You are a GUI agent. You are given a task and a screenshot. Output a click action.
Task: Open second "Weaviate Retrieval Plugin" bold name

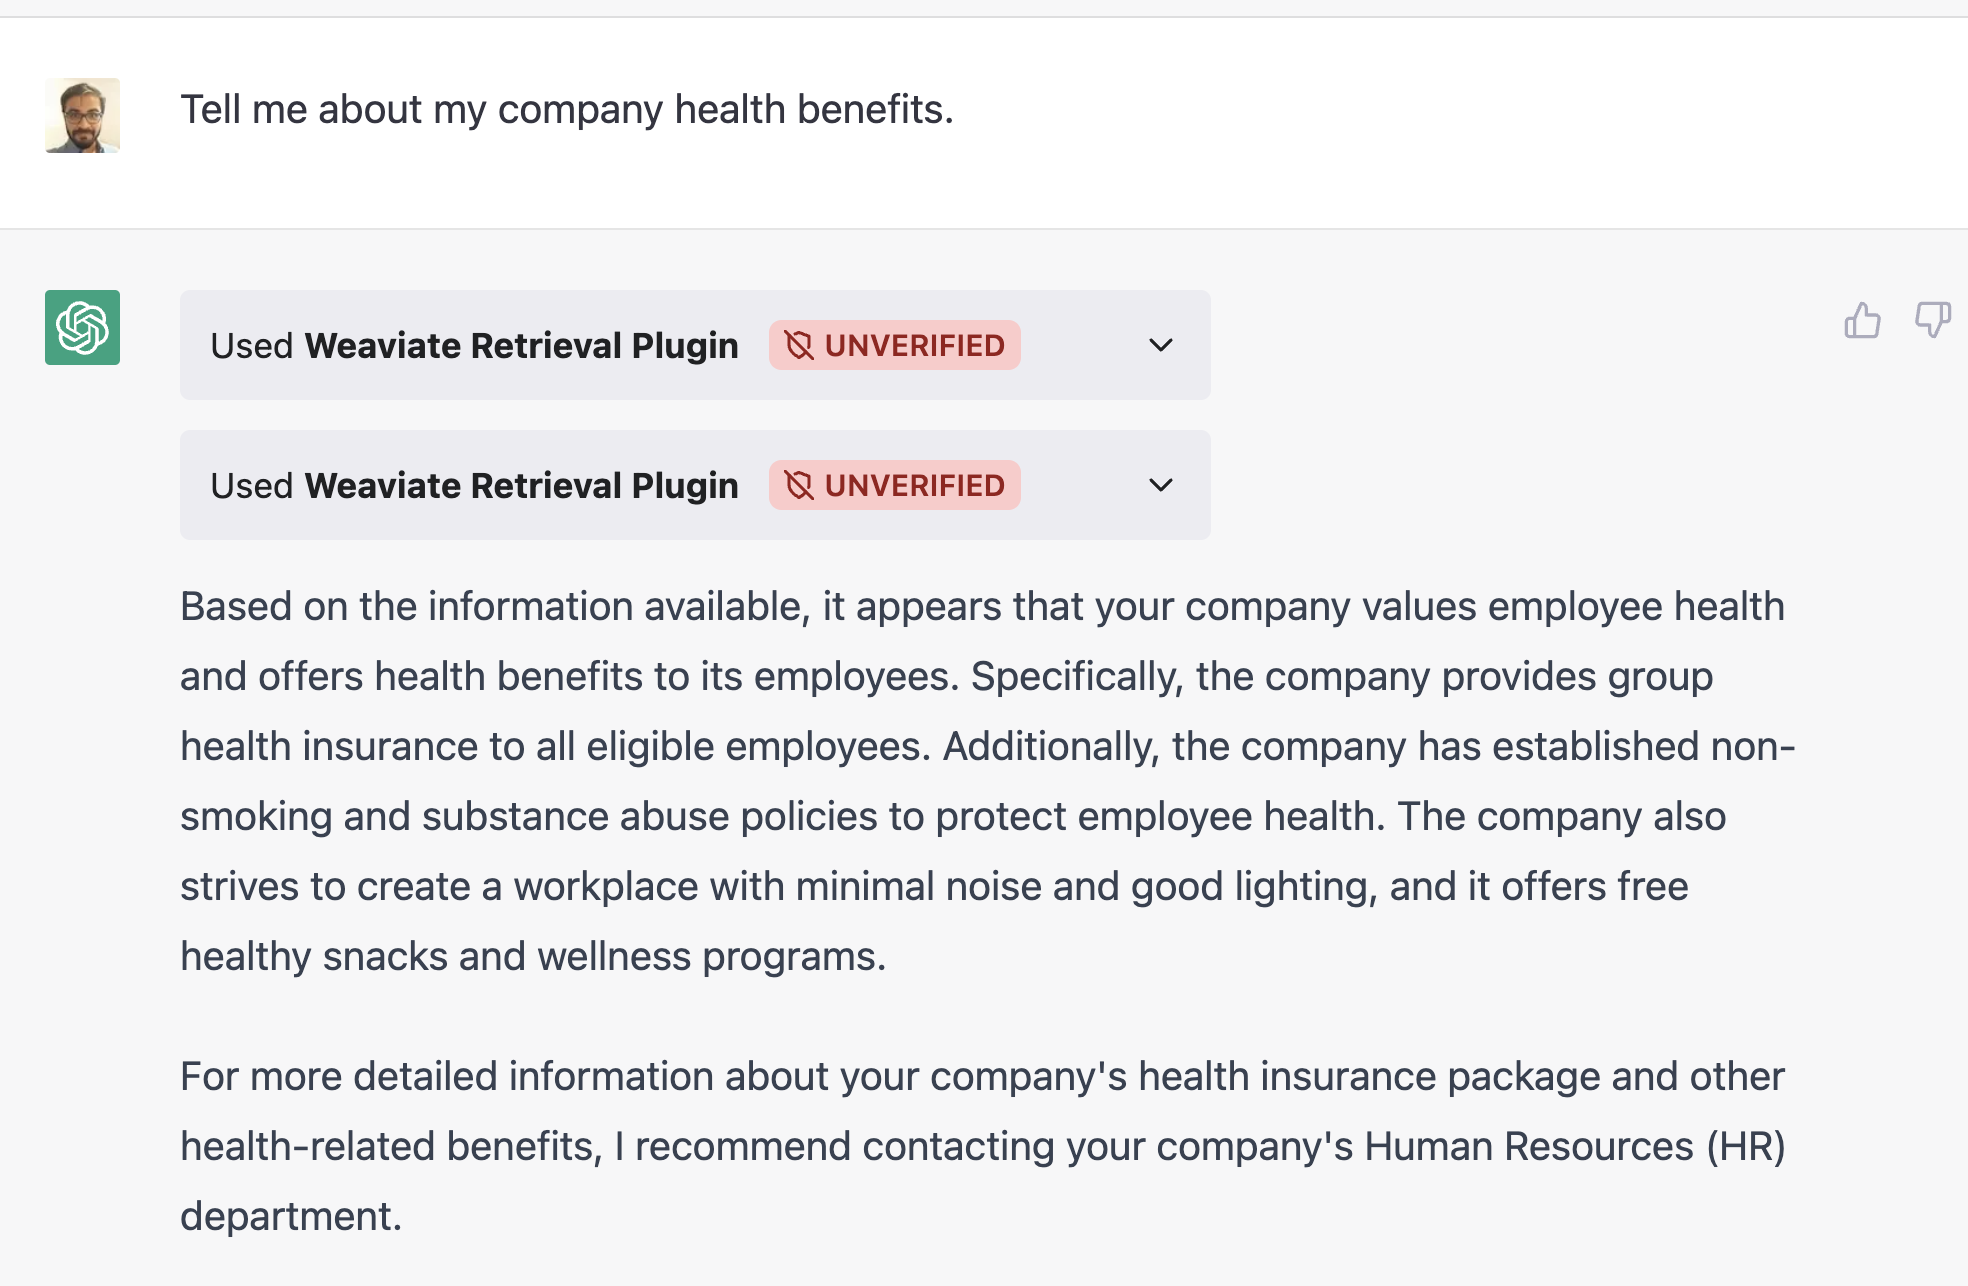pos(521,486)
